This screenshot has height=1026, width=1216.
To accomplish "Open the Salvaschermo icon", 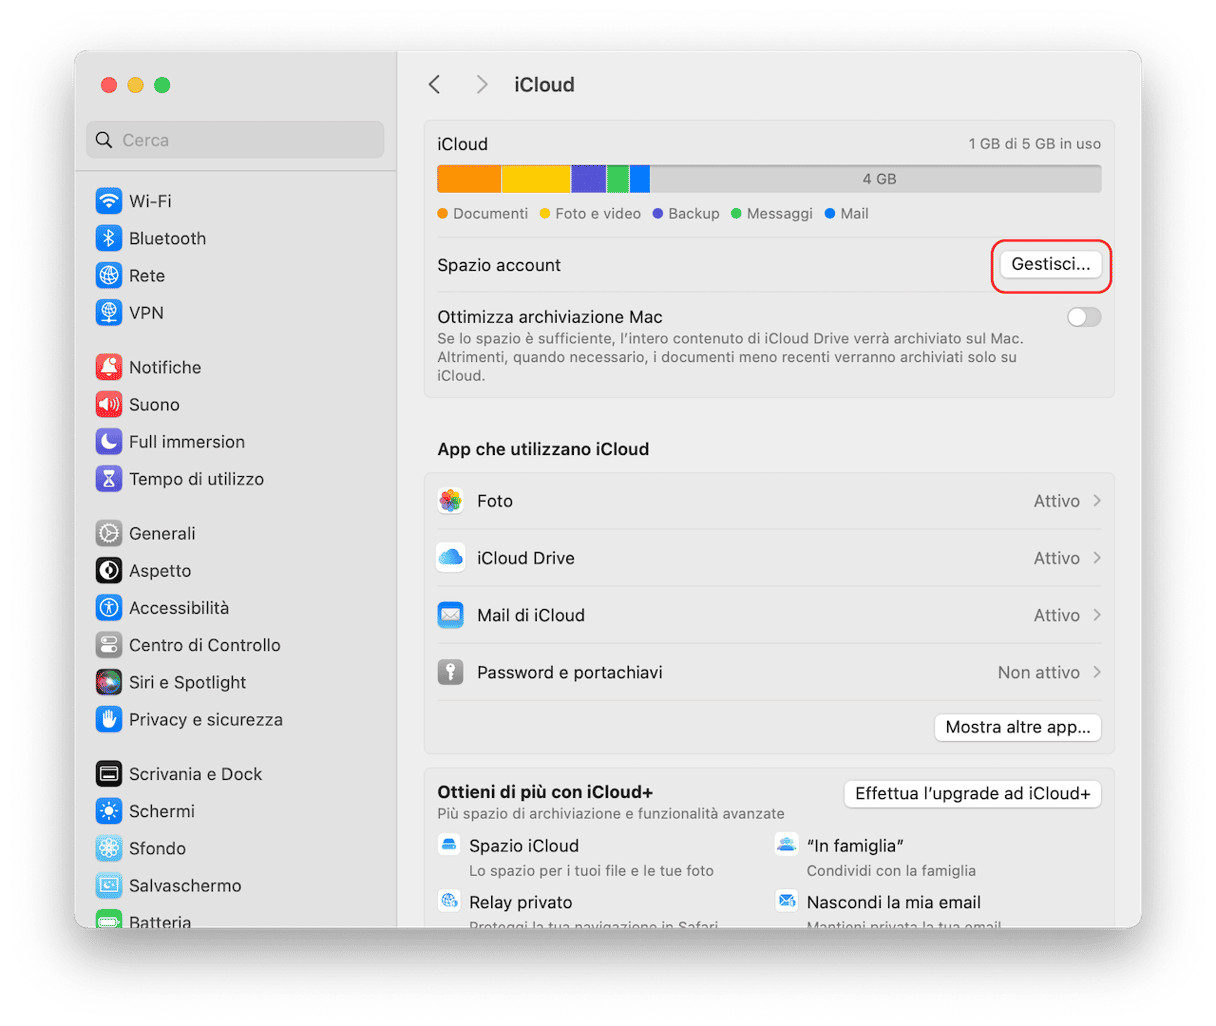I will click(108, 885).
